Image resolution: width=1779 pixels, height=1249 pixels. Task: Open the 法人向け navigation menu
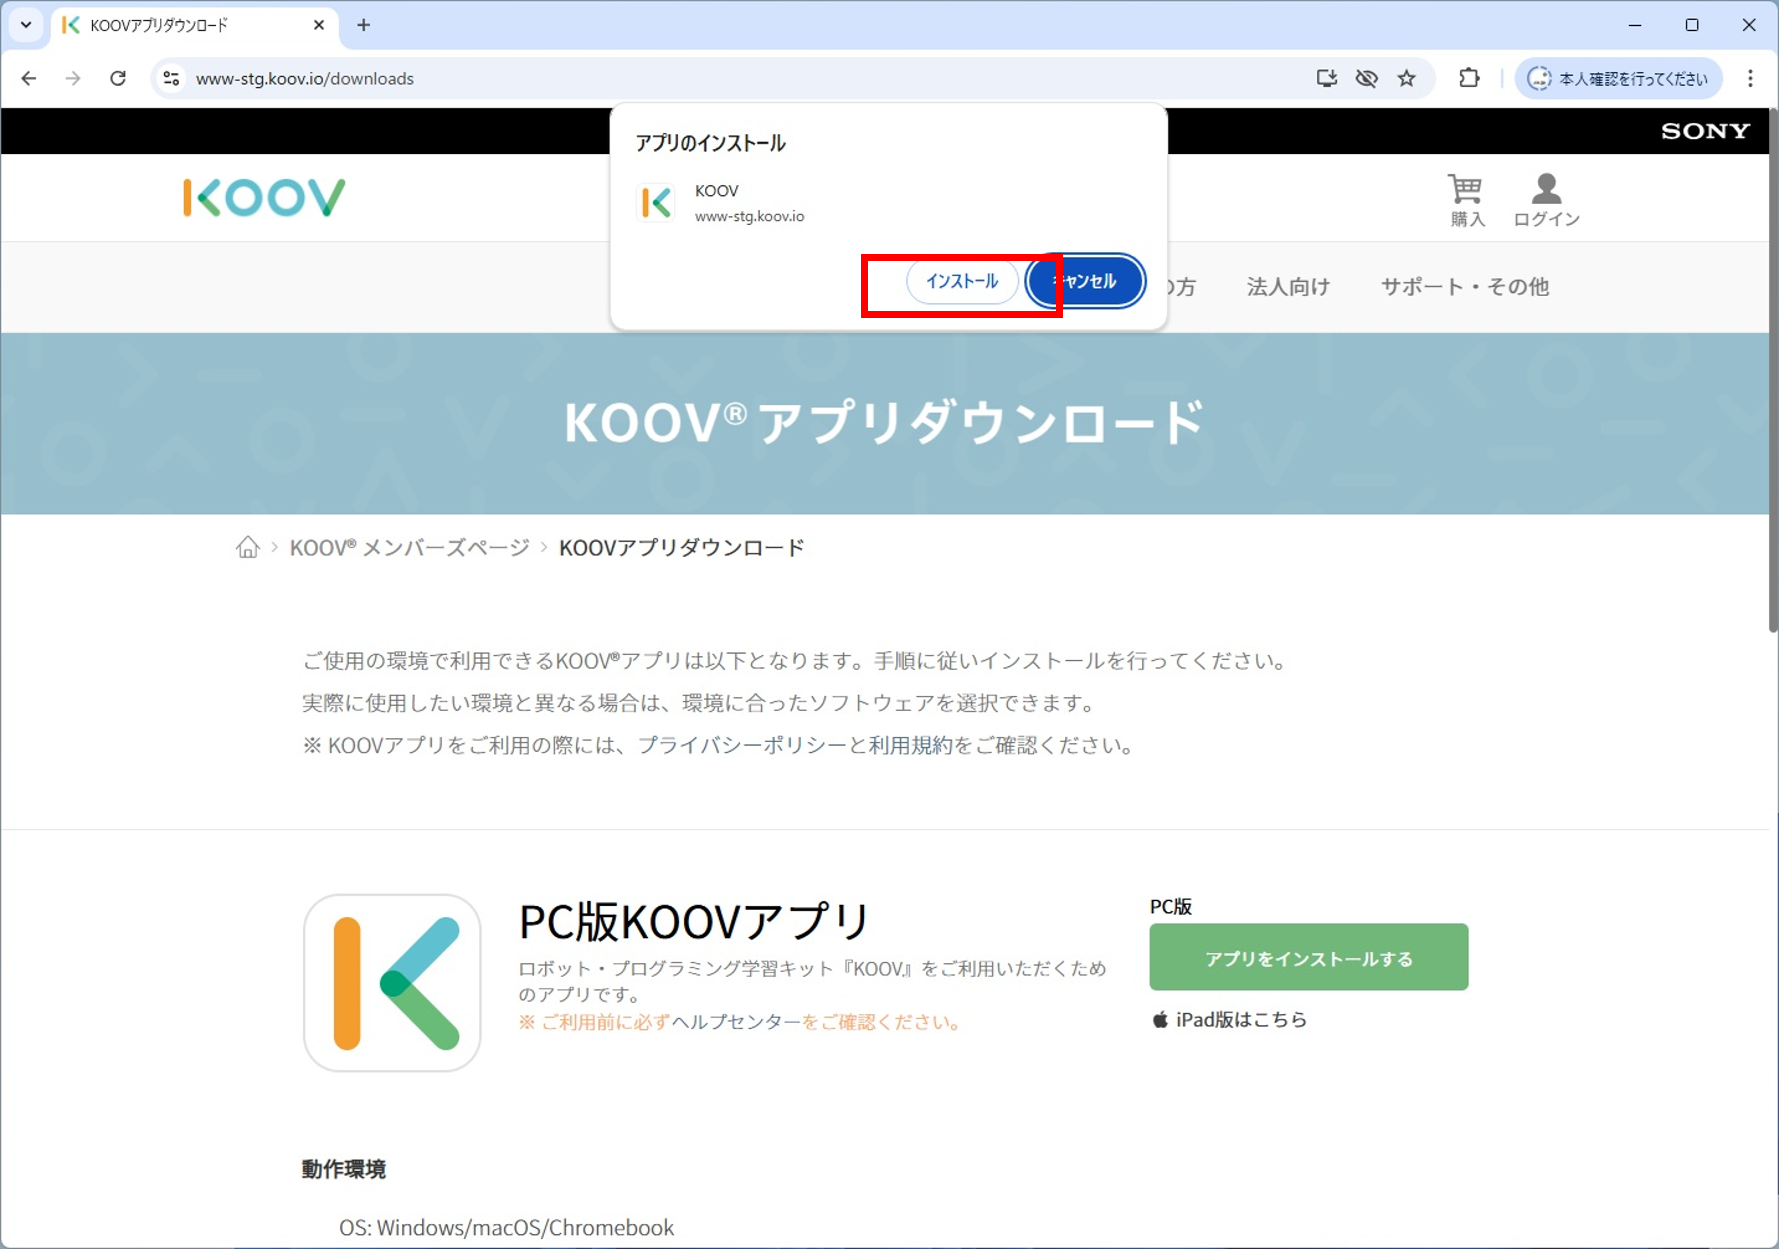click(x=1288, y=287)
